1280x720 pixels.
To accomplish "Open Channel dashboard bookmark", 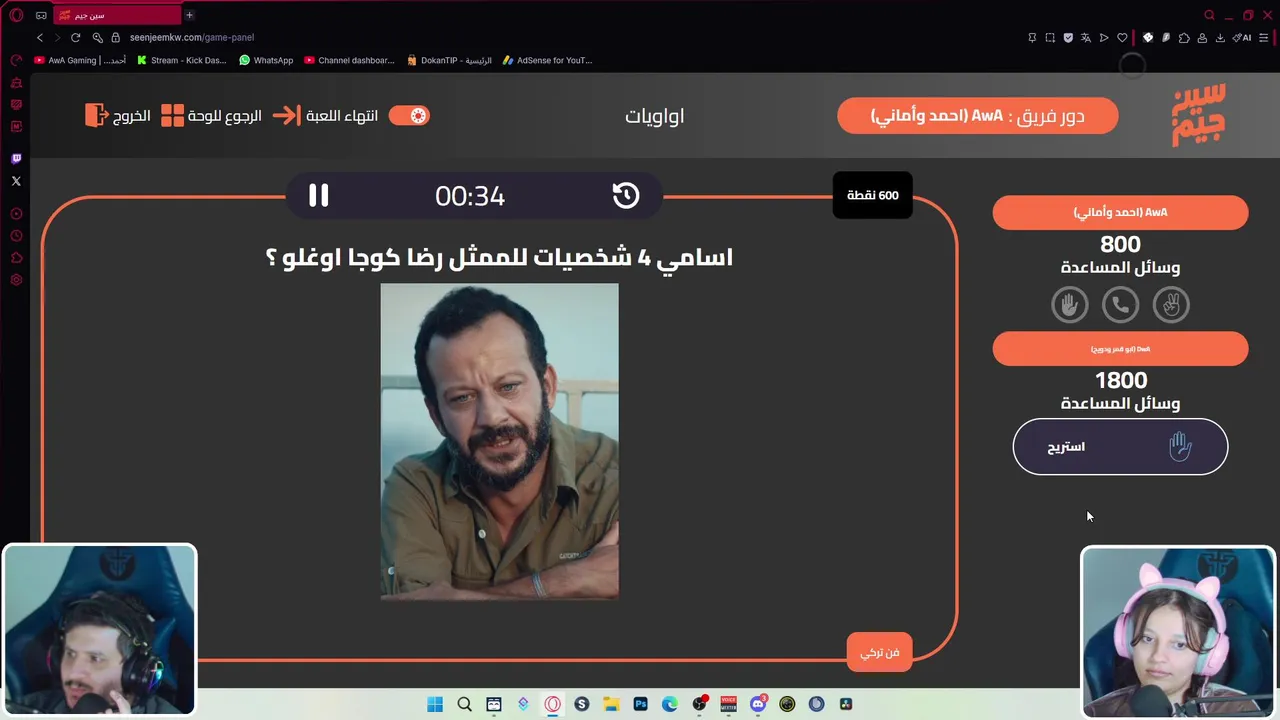I will 349,60.
